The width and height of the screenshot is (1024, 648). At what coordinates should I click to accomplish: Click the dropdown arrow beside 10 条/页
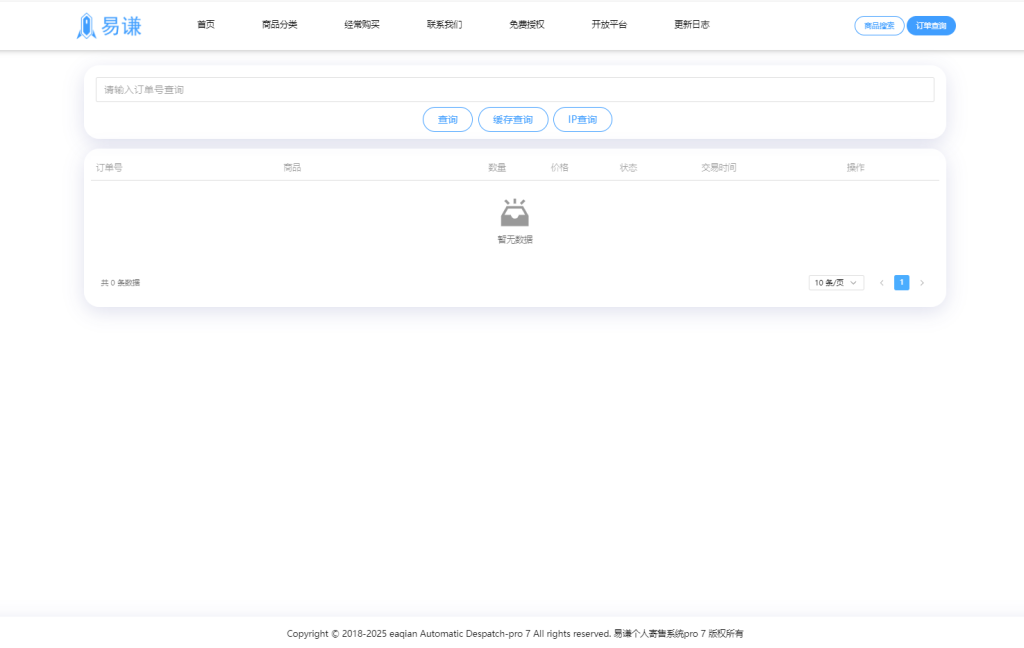[853, 282]
